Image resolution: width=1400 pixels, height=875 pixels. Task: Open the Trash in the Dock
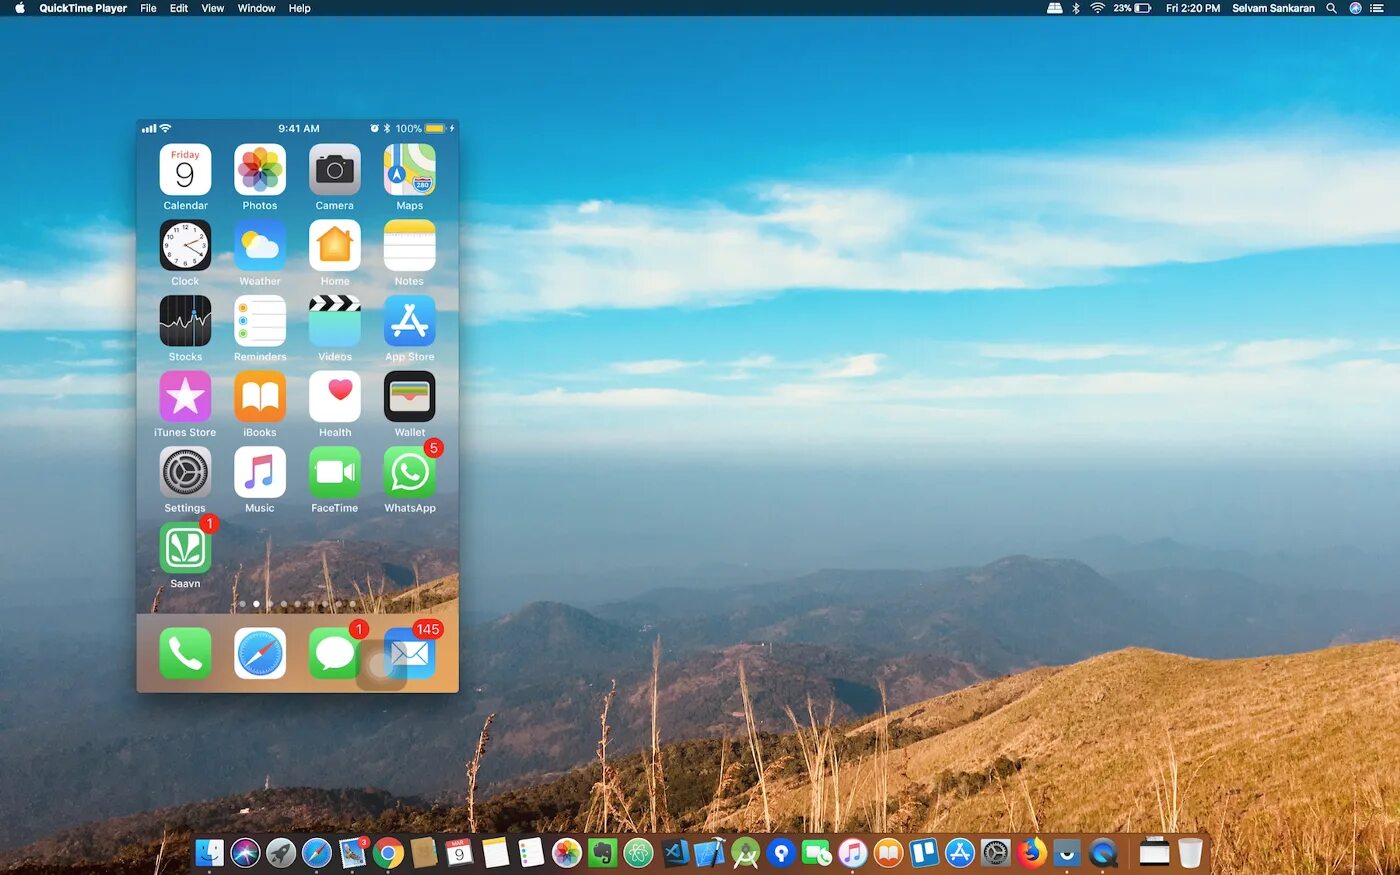coord(1190,852)
